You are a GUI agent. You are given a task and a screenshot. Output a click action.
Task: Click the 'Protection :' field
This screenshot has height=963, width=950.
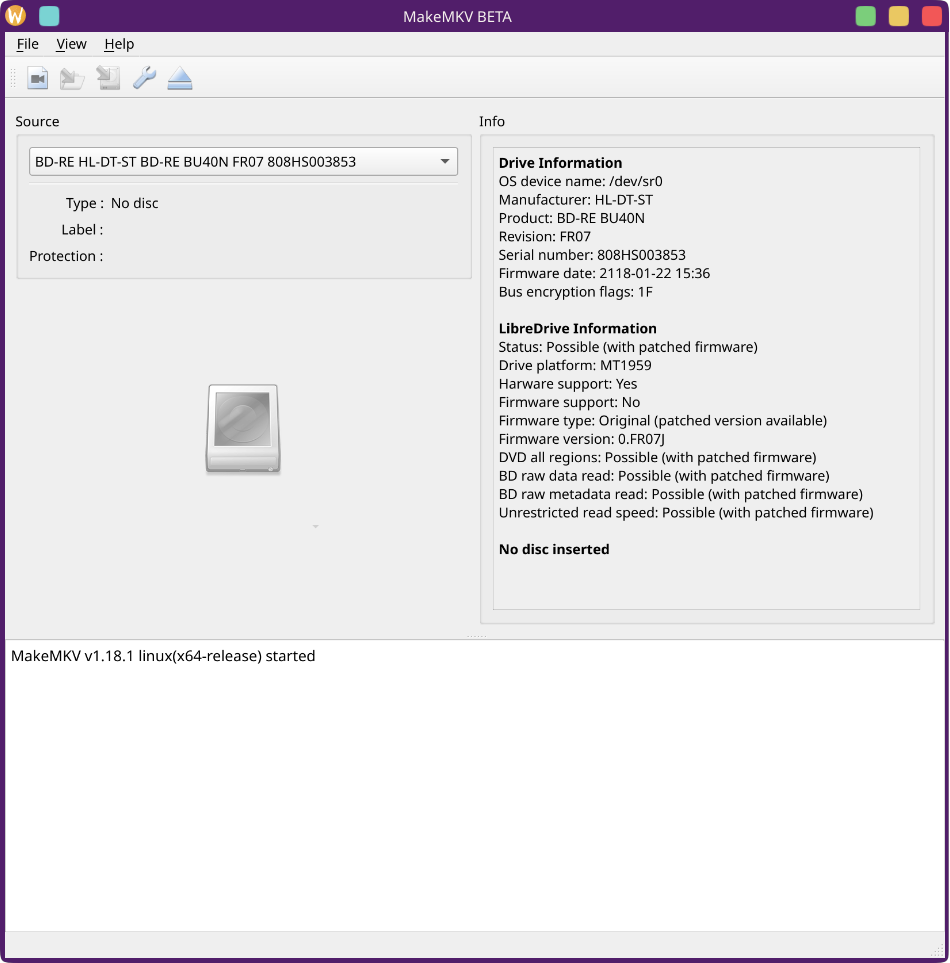(x=66, y=256)
